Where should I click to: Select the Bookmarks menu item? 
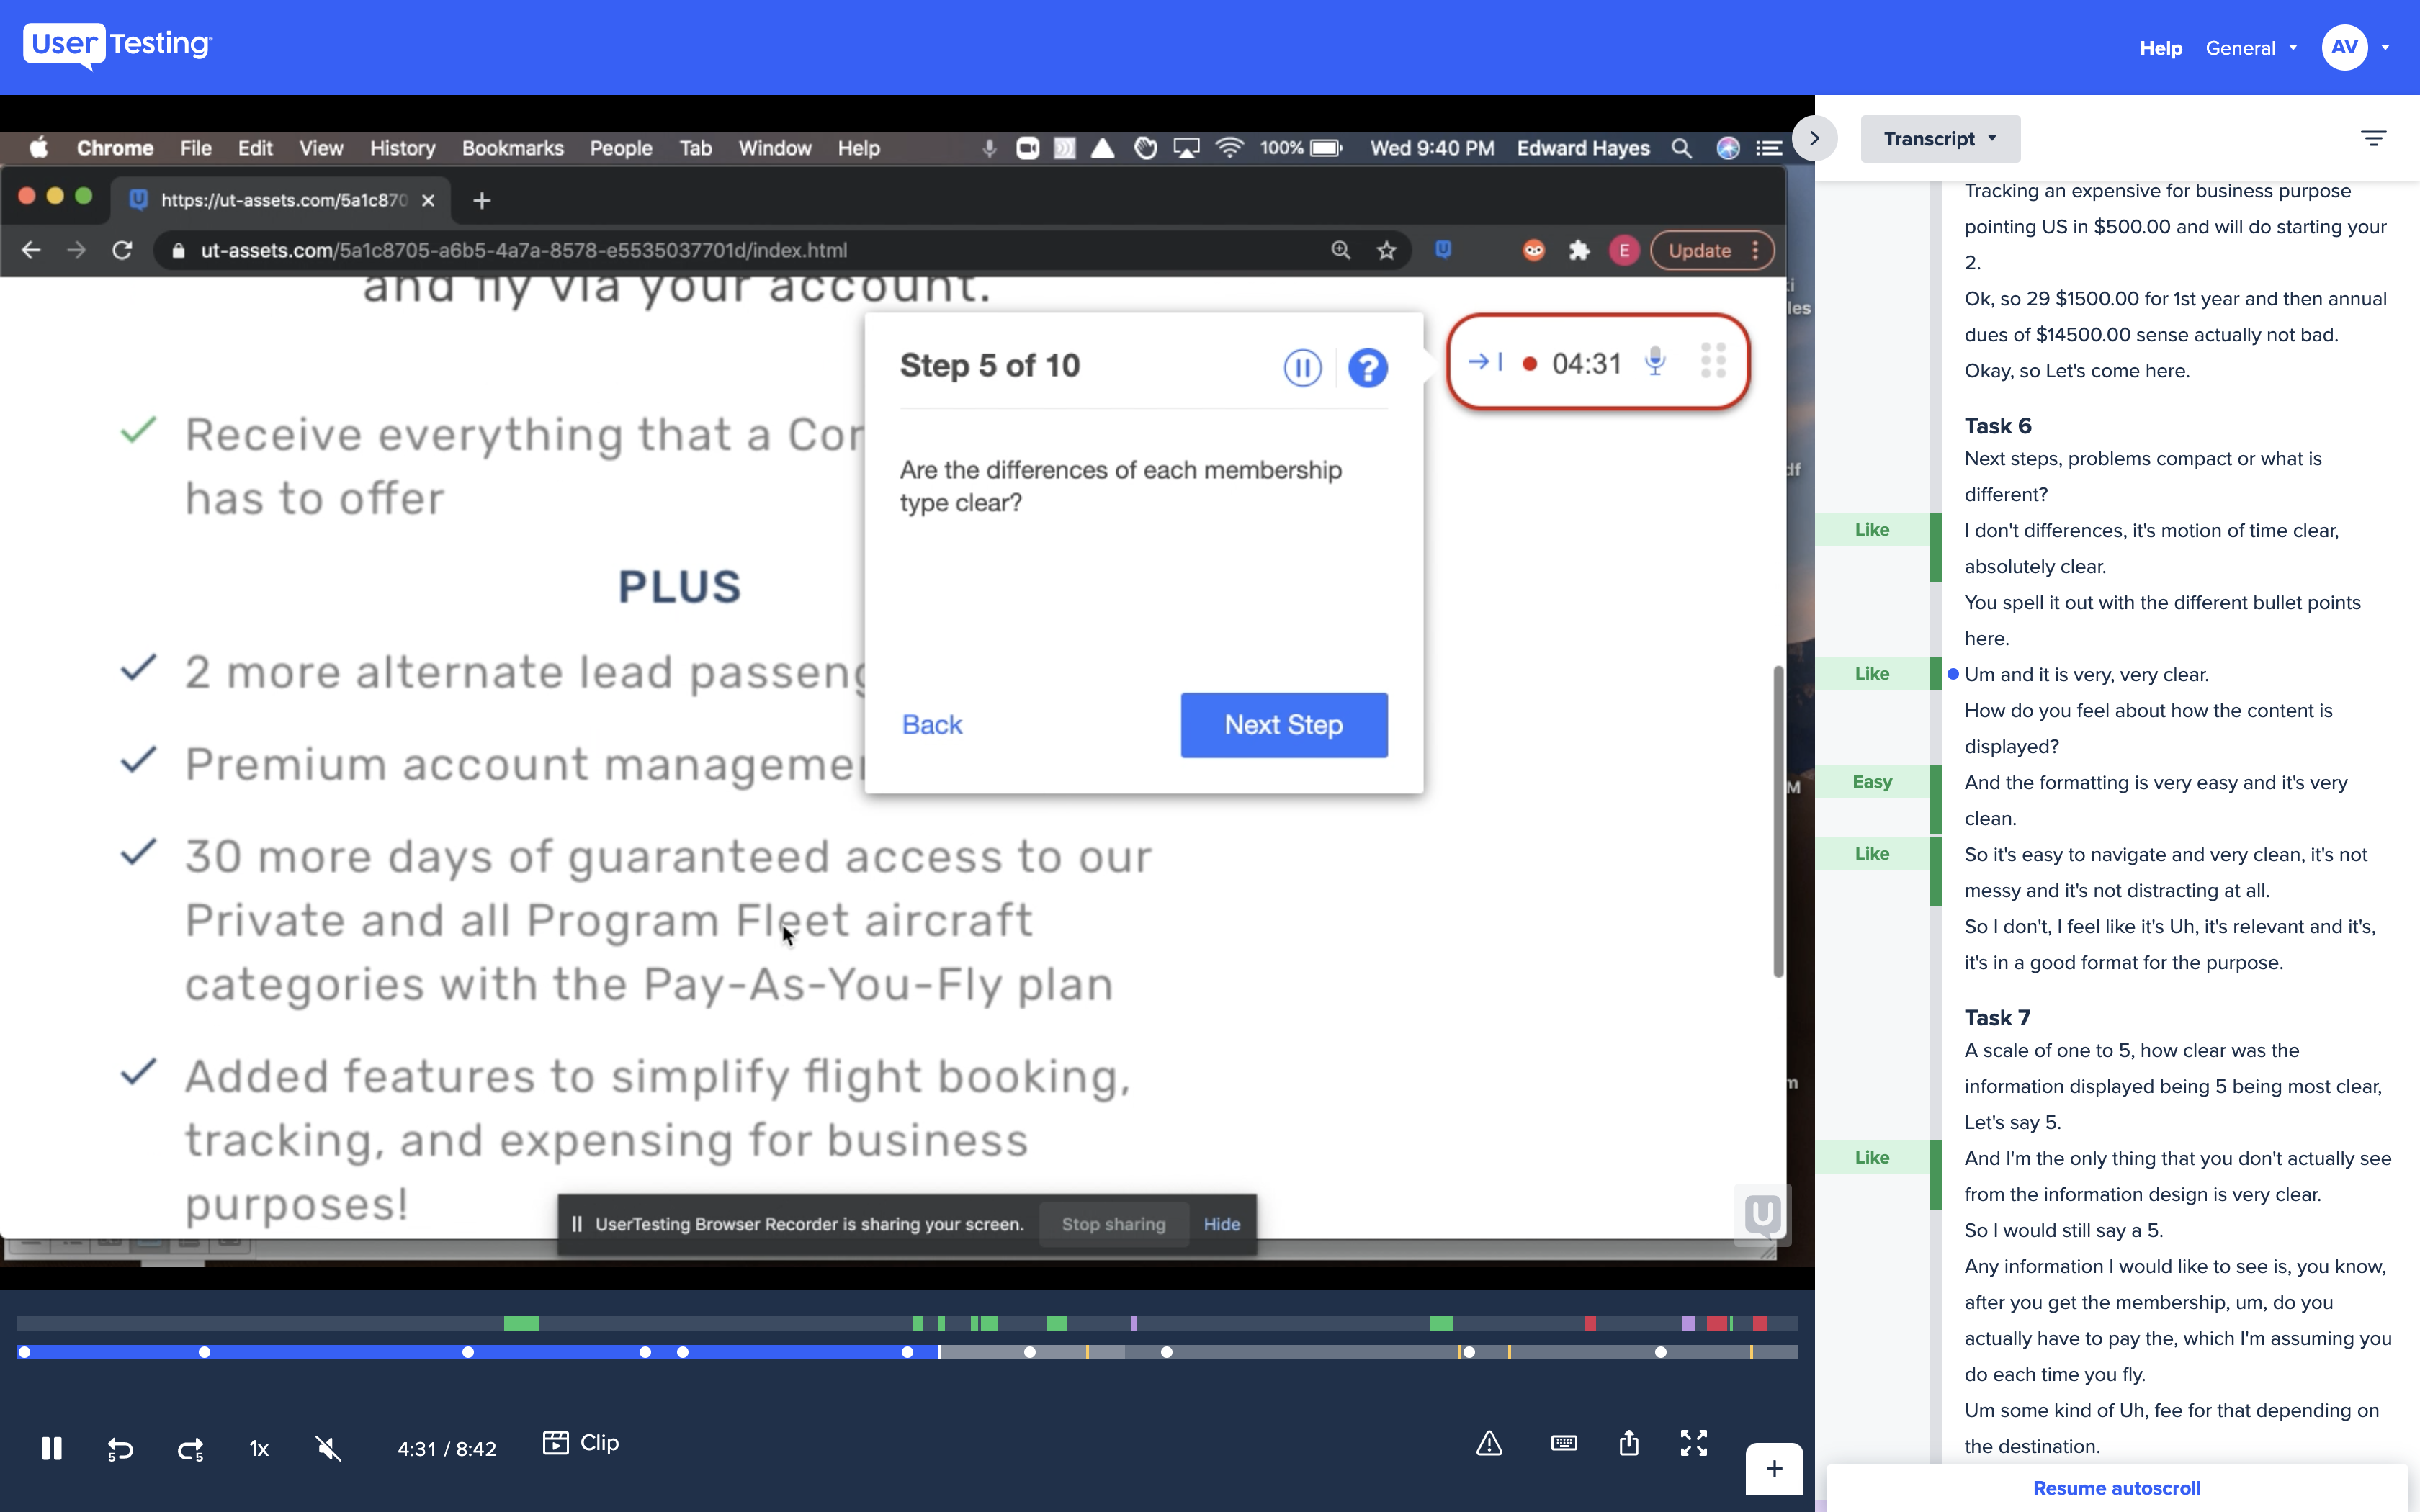pyautogui.click(x=512, y=146)
